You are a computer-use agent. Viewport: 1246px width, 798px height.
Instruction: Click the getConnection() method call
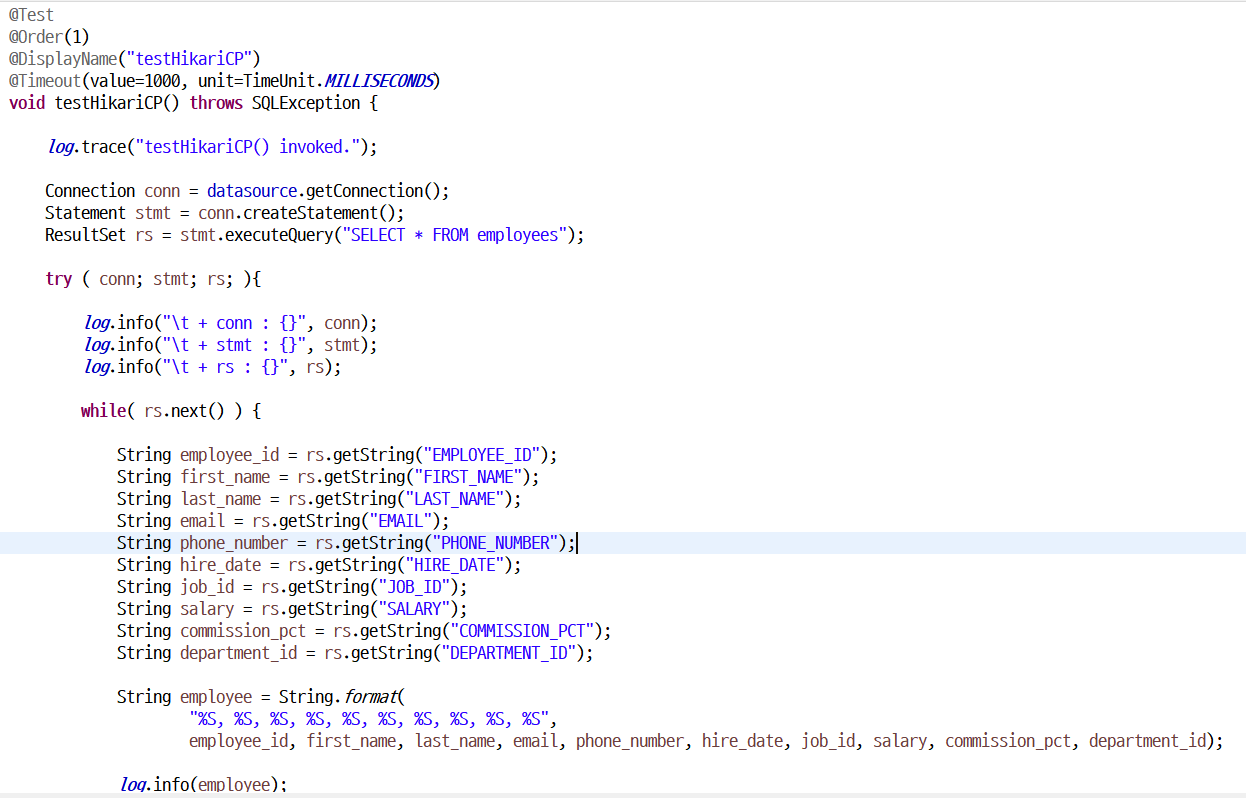pyautogui.click(x=373, y=191)
